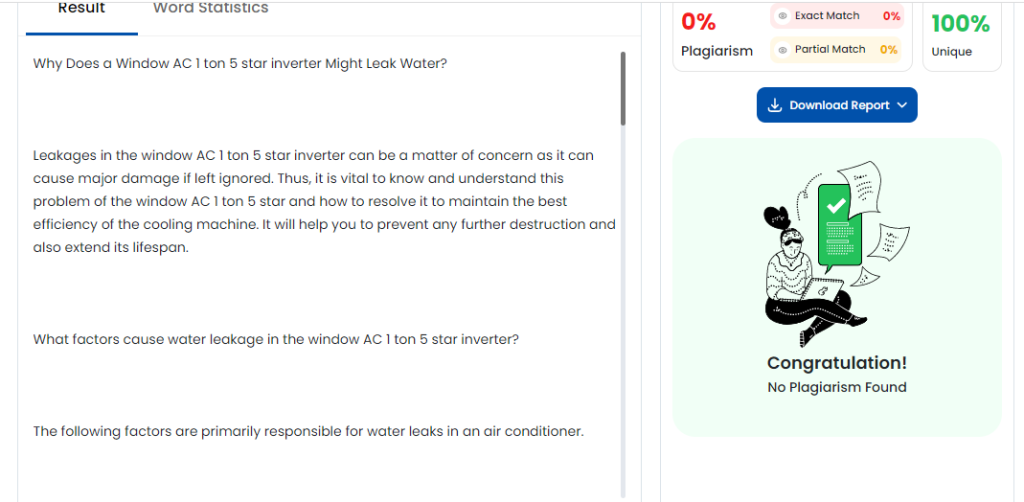Expand the Download Report dropdown chevron
Screen dimensions: 1024x502
(x=902, y=105)
